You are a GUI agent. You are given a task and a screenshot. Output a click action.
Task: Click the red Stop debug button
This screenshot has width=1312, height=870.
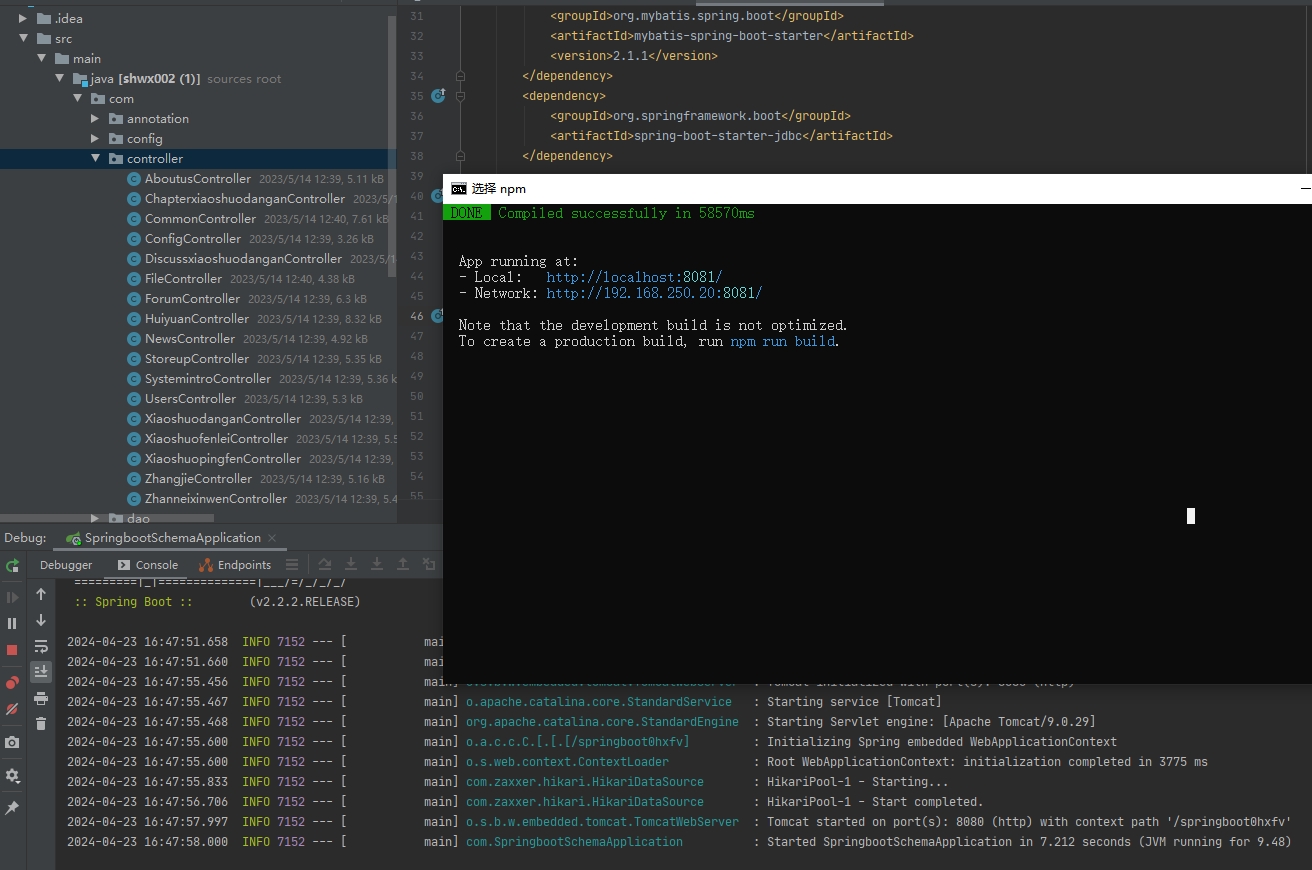(12, 649)
